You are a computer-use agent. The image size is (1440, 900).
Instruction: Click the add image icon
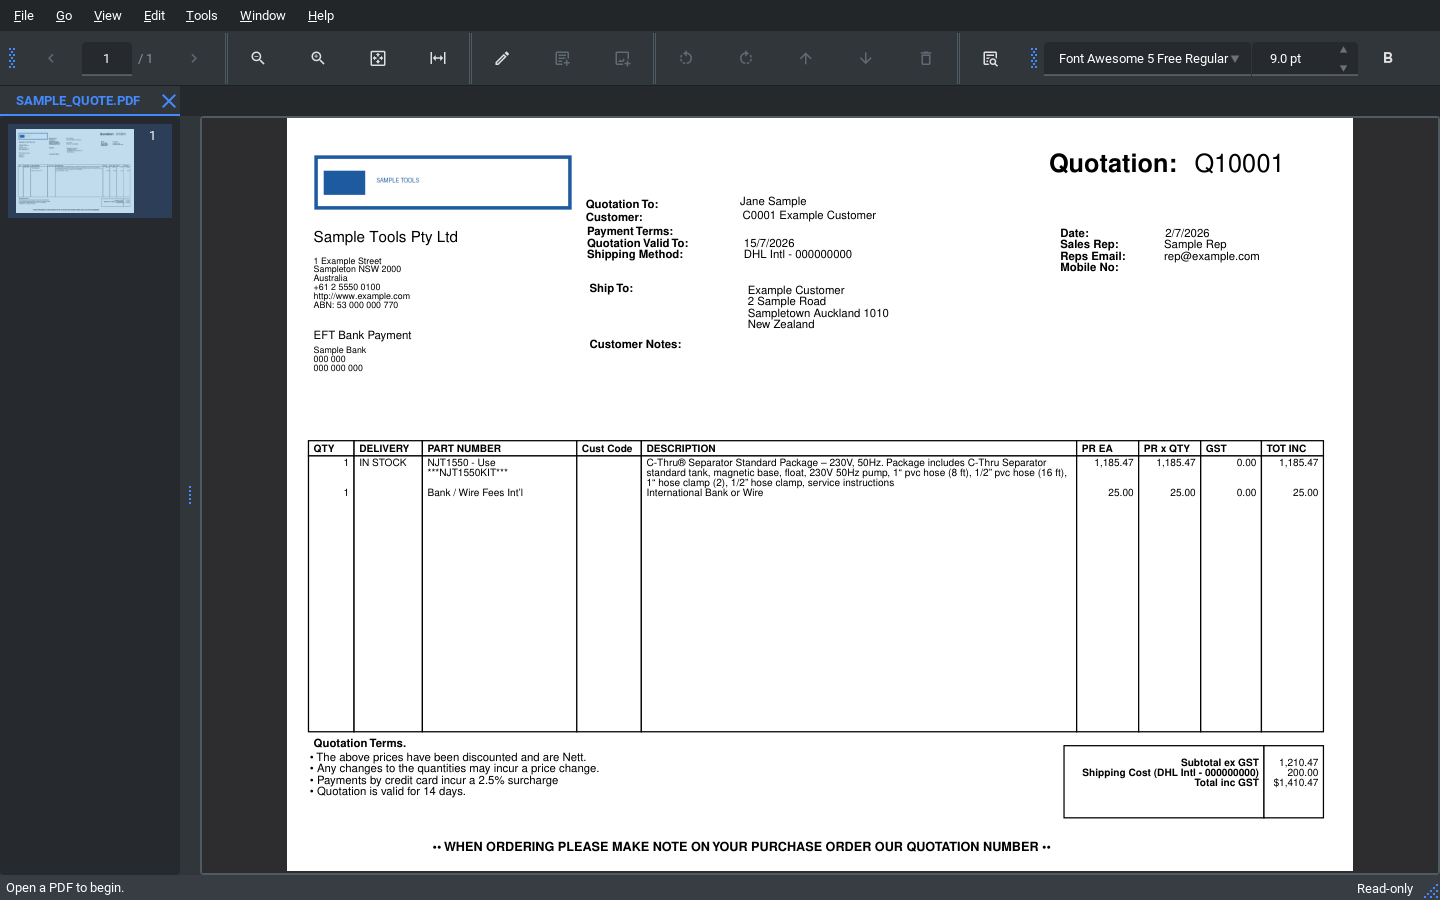pyautogui.click(x=622, y=58)
